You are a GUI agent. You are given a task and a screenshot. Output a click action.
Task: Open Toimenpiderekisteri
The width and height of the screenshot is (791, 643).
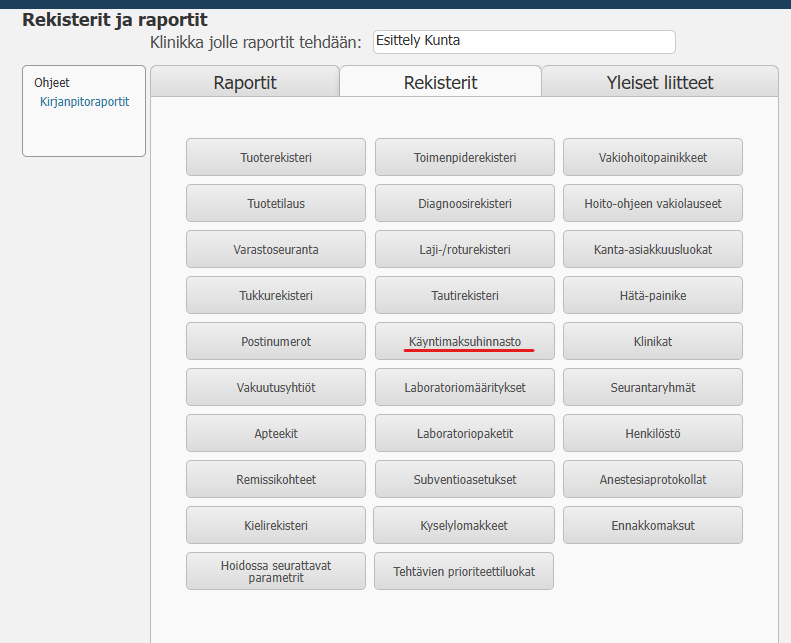(x=464, y=157)
